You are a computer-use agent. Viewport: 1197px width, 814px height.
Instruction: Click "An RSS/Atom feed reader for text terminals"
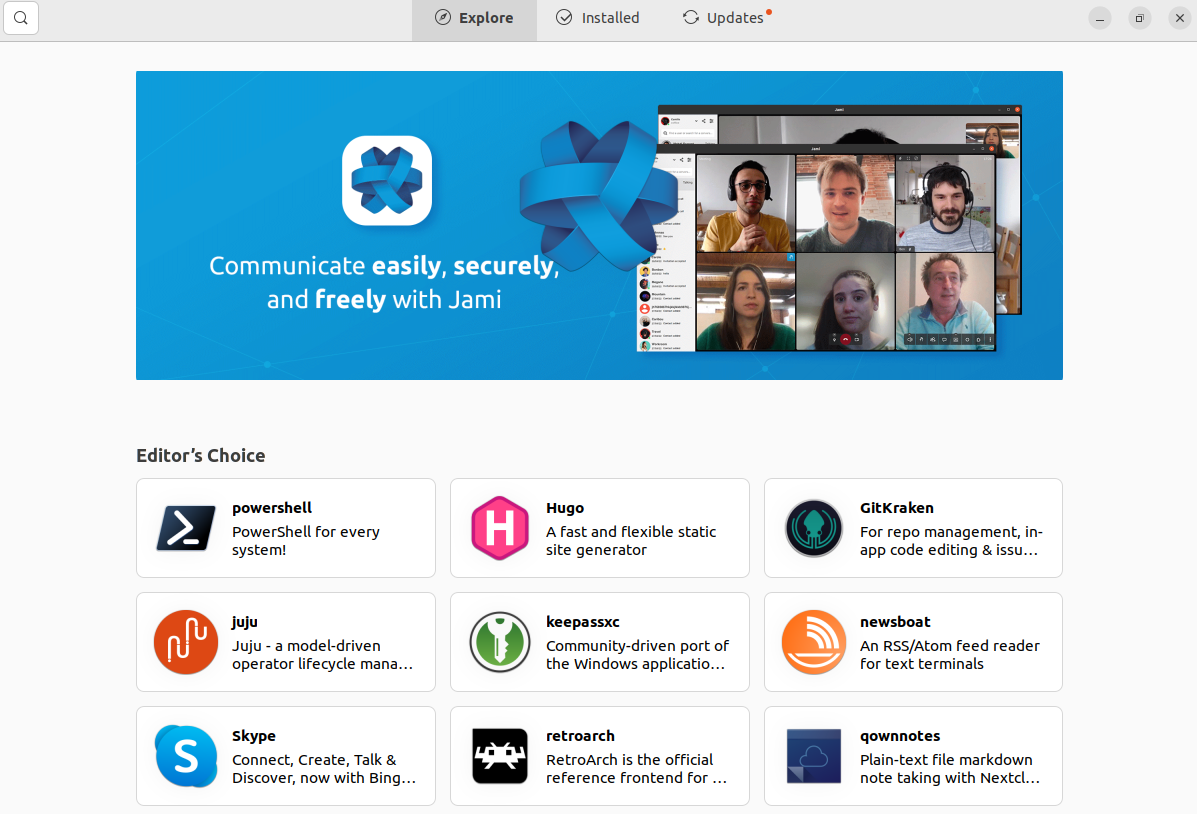(950, 654)
